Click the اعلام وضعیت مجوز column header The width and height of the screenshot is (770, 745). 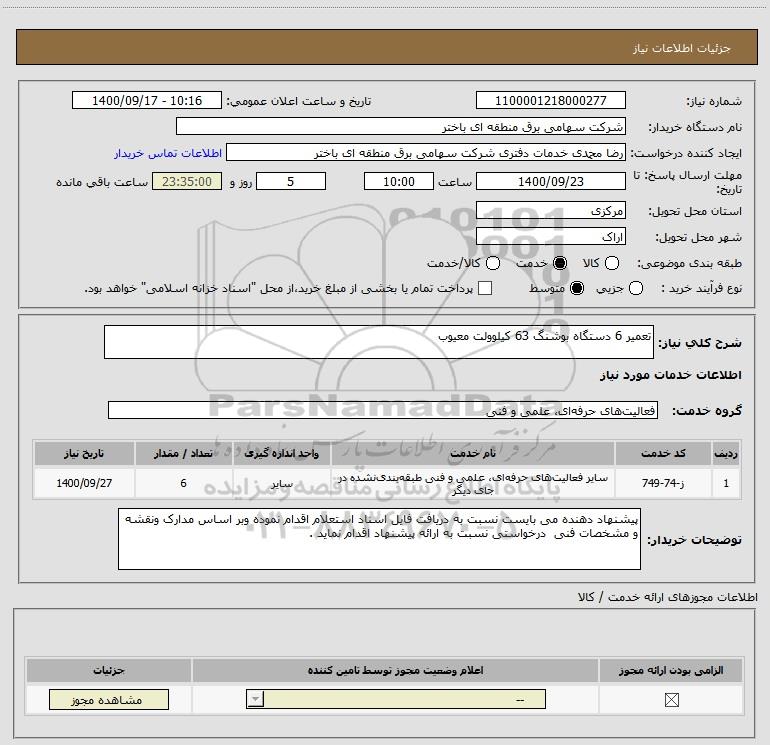395,670
